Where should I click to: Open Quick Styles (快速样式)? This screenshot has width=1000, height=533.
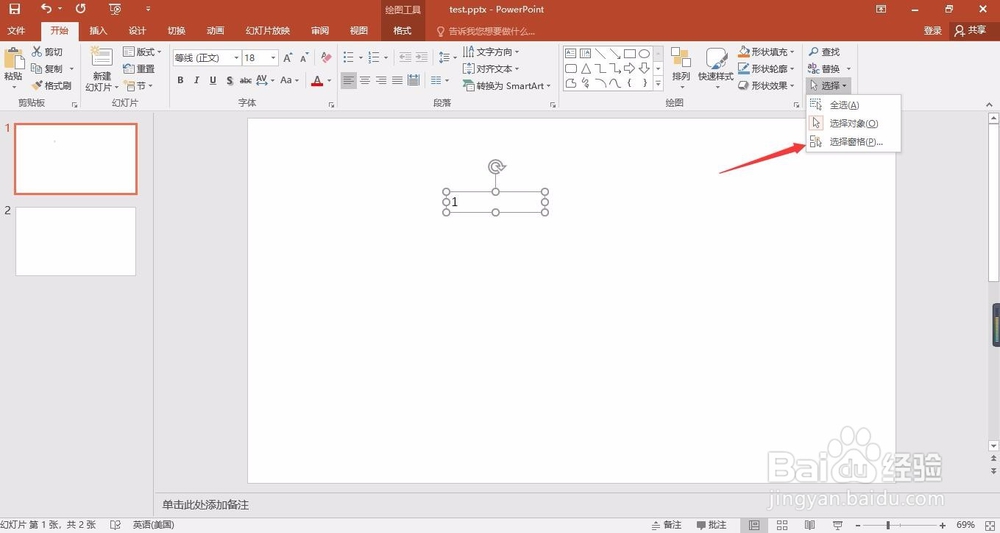(x=715, y=68)
